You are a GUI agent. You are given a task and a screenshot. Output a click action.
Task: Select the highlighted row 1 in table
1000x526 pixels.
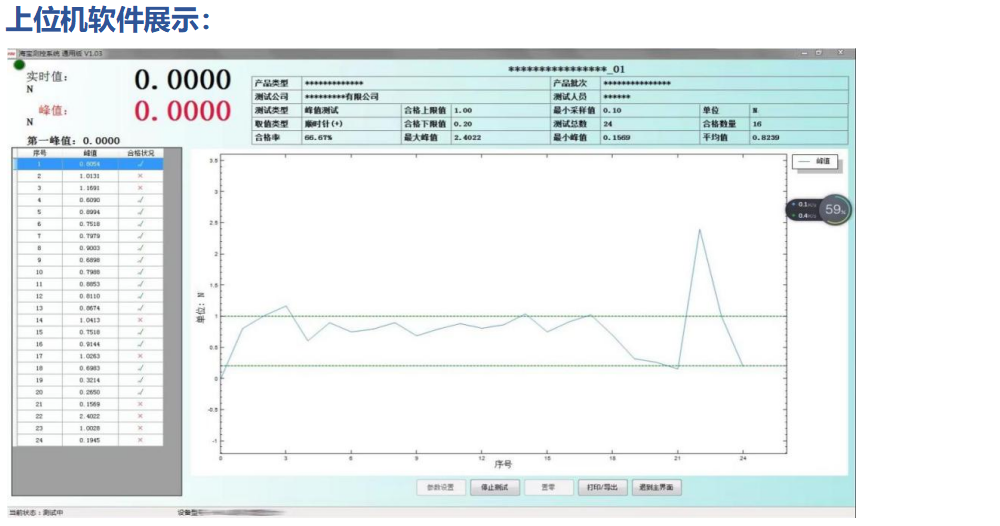coord(89,164)
